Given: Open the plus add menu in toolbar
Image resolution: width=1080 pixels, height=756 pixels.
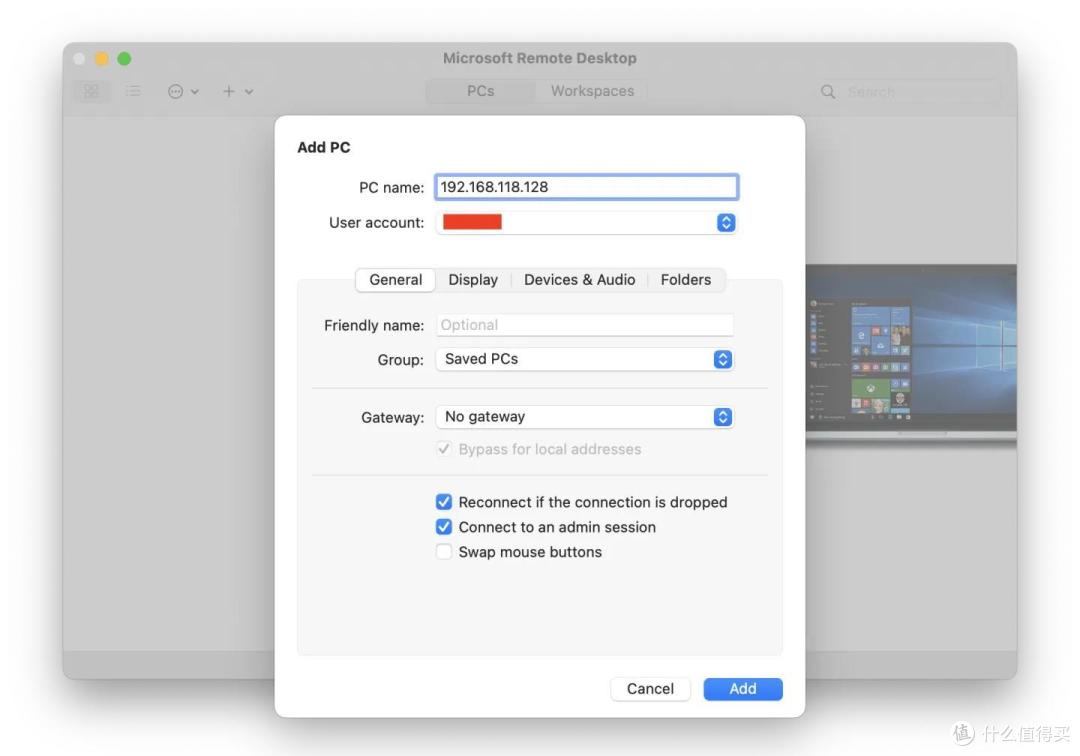Looking at the screenshot, I should [x=237, y=91].
